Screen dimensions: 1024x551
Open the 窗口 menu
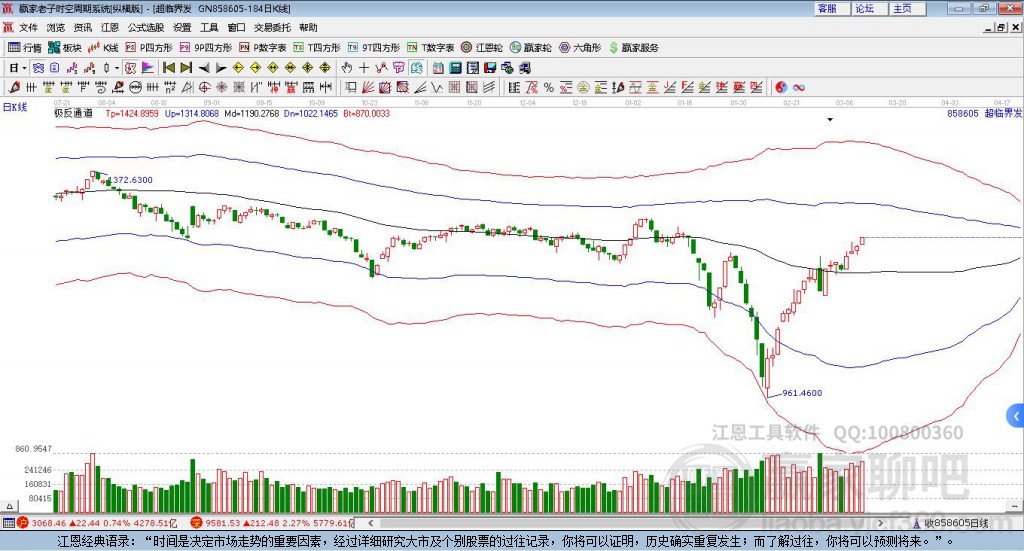236,27
